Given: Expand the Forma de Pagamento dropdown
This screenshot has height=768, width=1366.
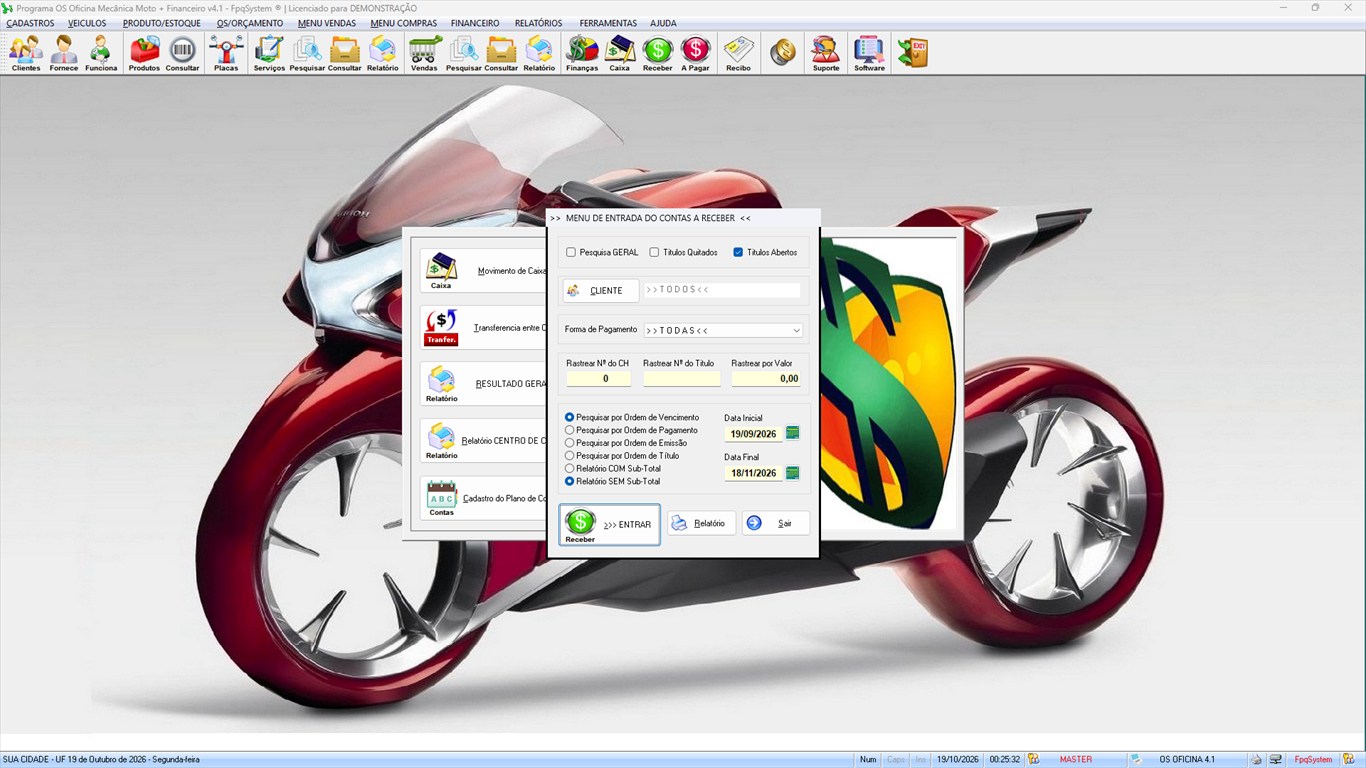Looking at the screenshot, I should 796,330.
